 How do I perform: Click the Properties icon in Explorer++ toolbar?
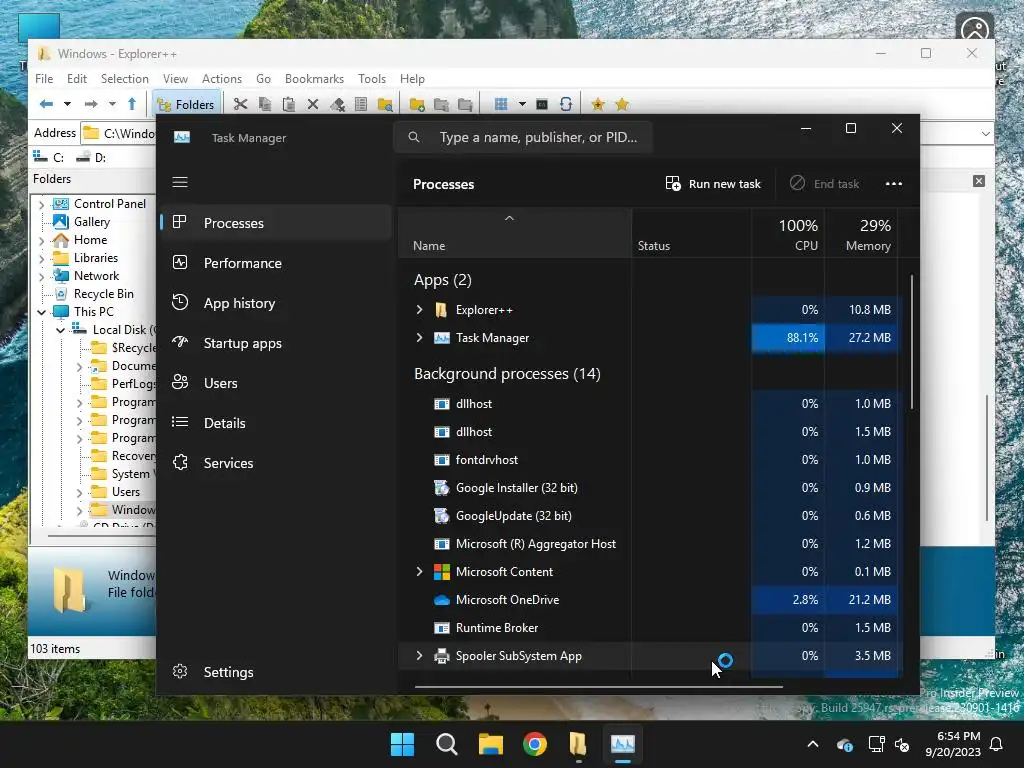coord(360,104)
